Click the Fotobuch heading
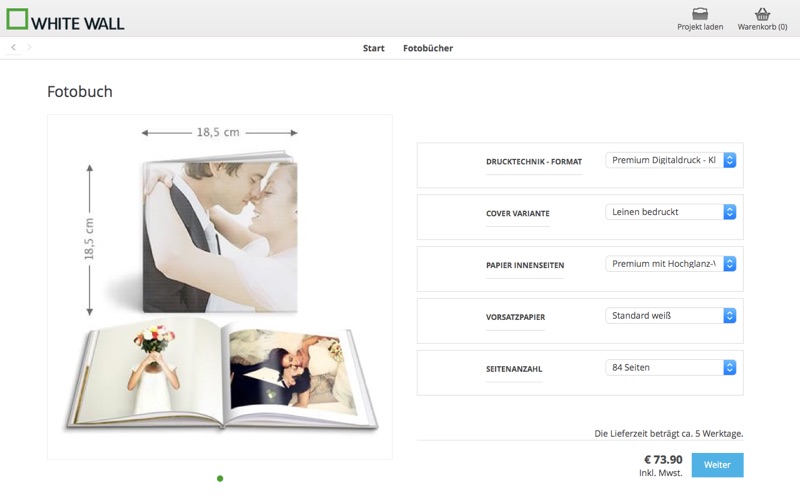This screenshot has width=800, height=500. (x=80, y=91)
